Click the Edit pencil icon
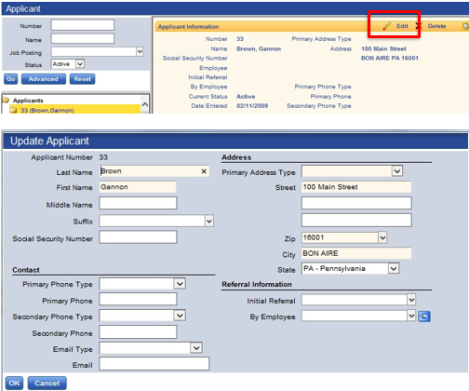Viewport: 469px width, 391px height. (387, 26)
